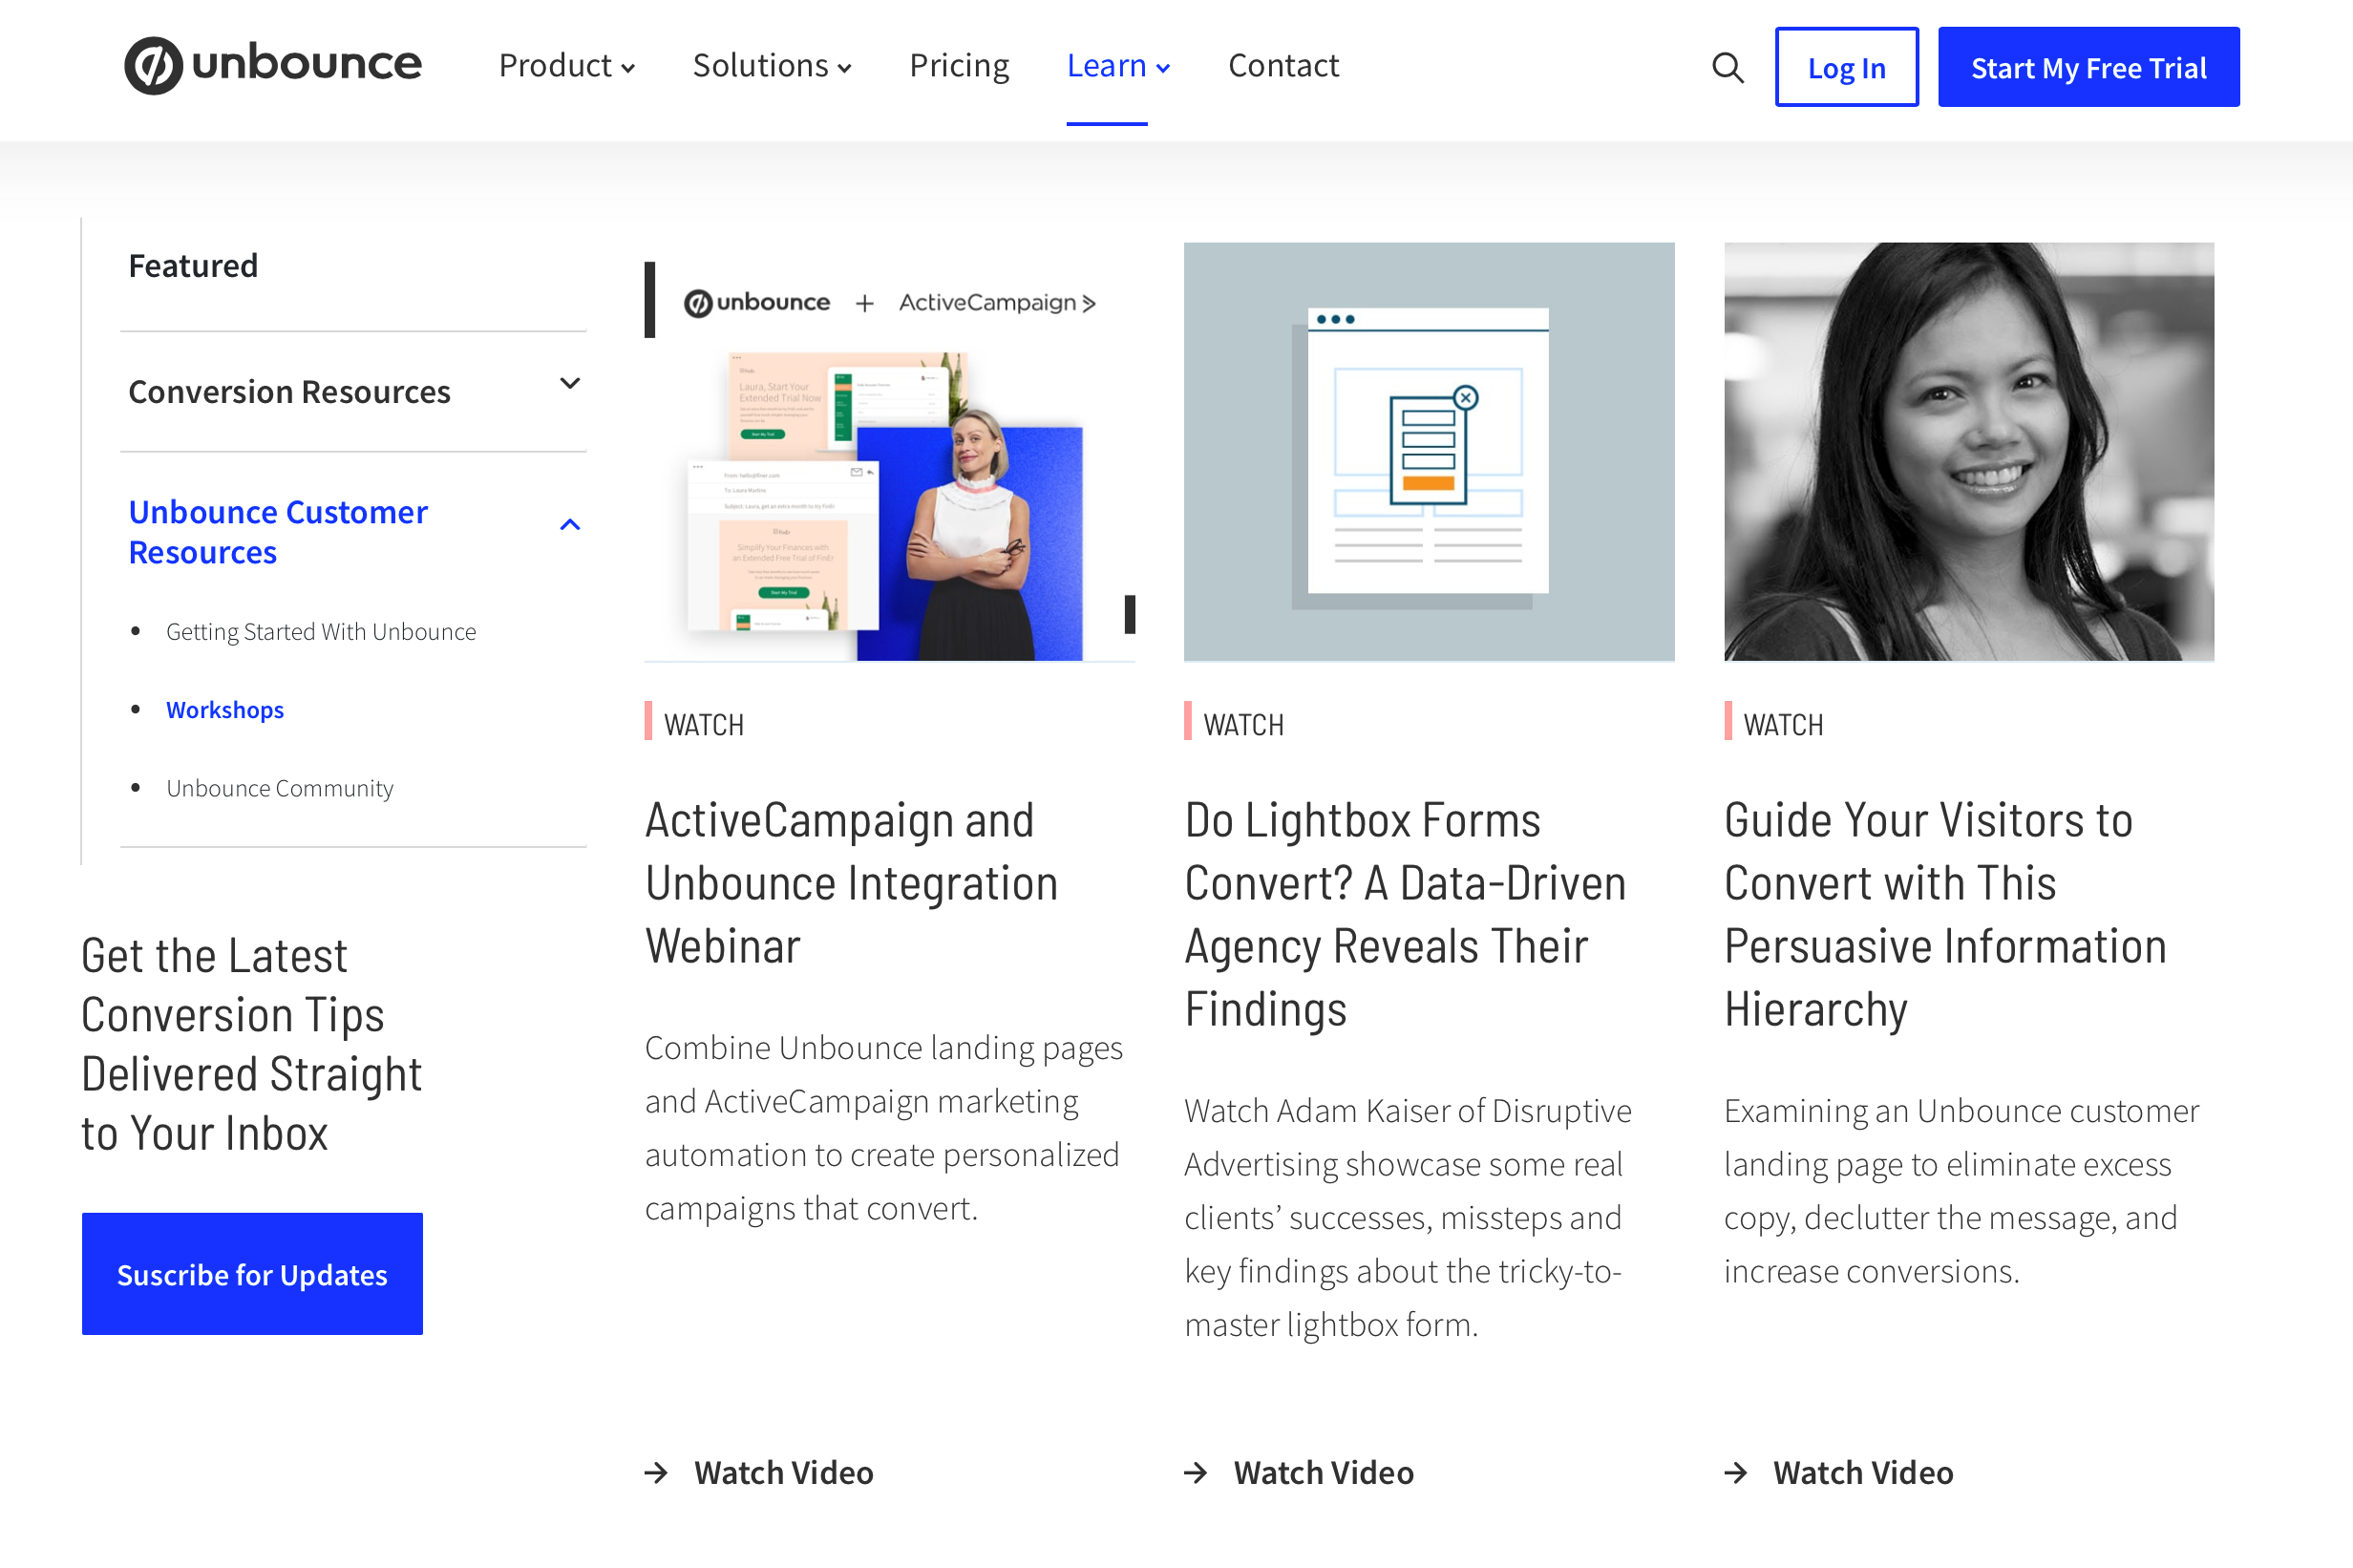Click the Start My Free Trial button

pos(2088,67)
